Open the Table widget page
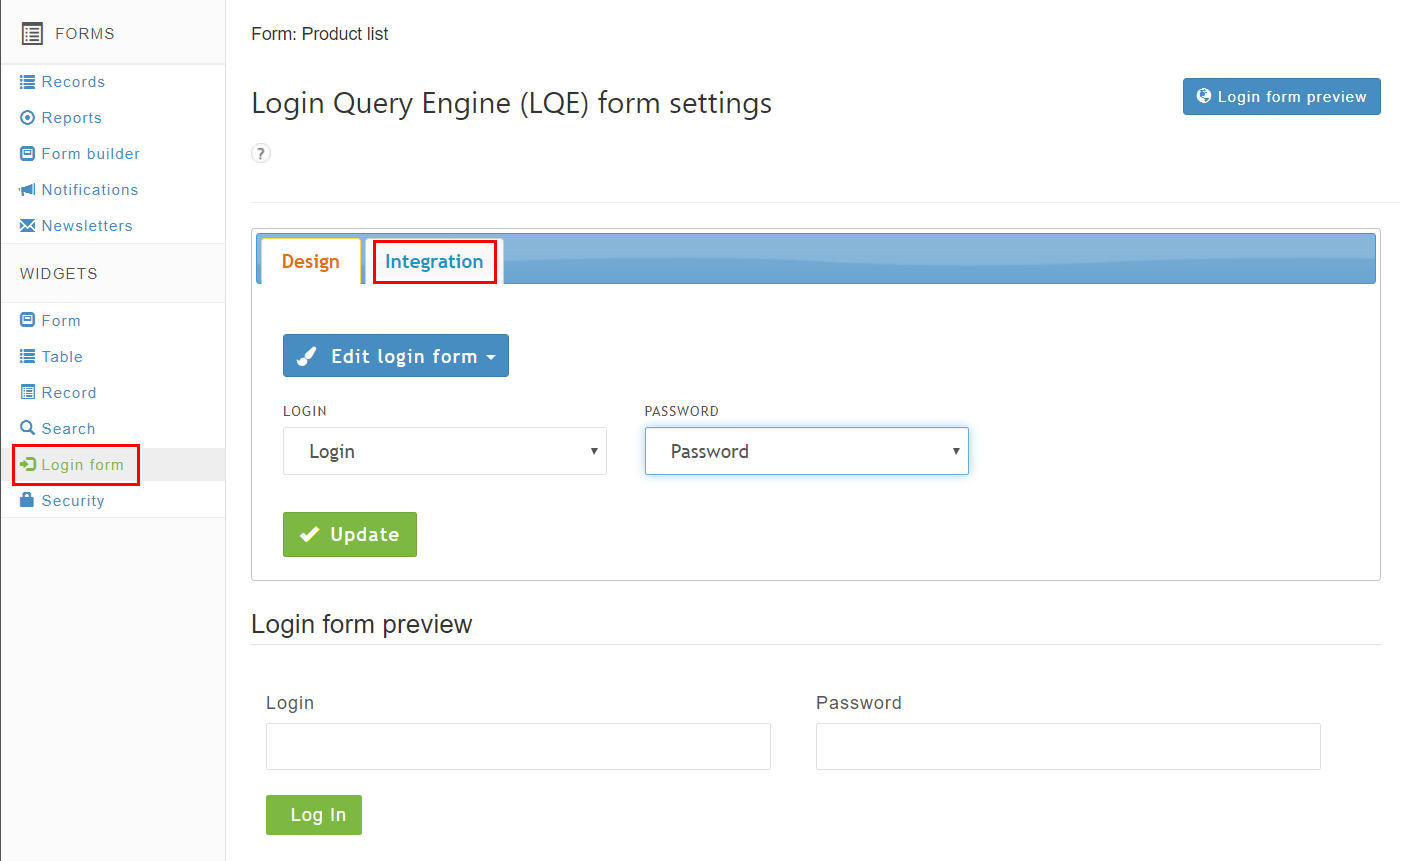The height and width of the screenshot is (861, 1415). coord(62,357)
